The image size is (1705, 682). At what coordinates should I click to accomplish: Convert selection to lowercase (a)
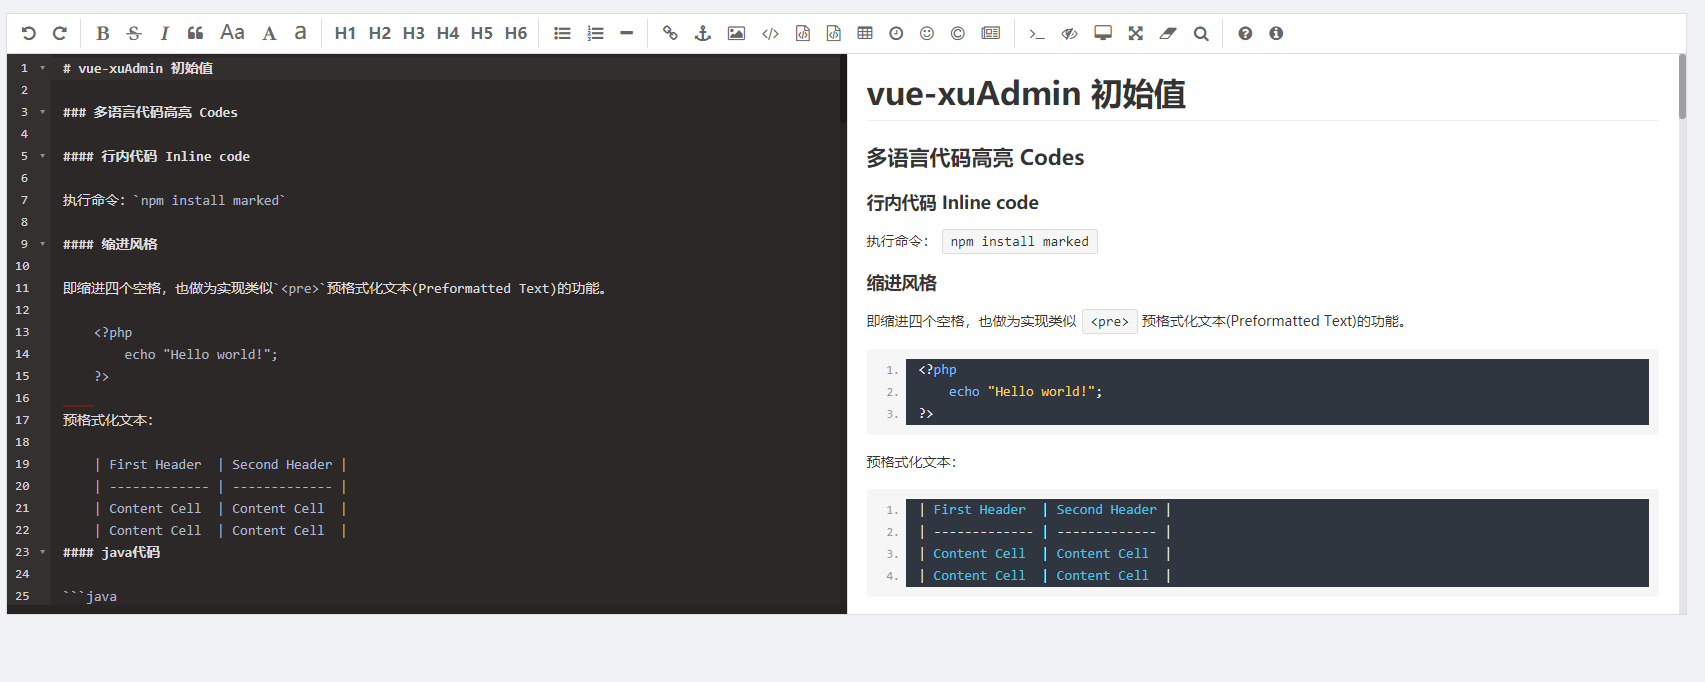[300, 33]
